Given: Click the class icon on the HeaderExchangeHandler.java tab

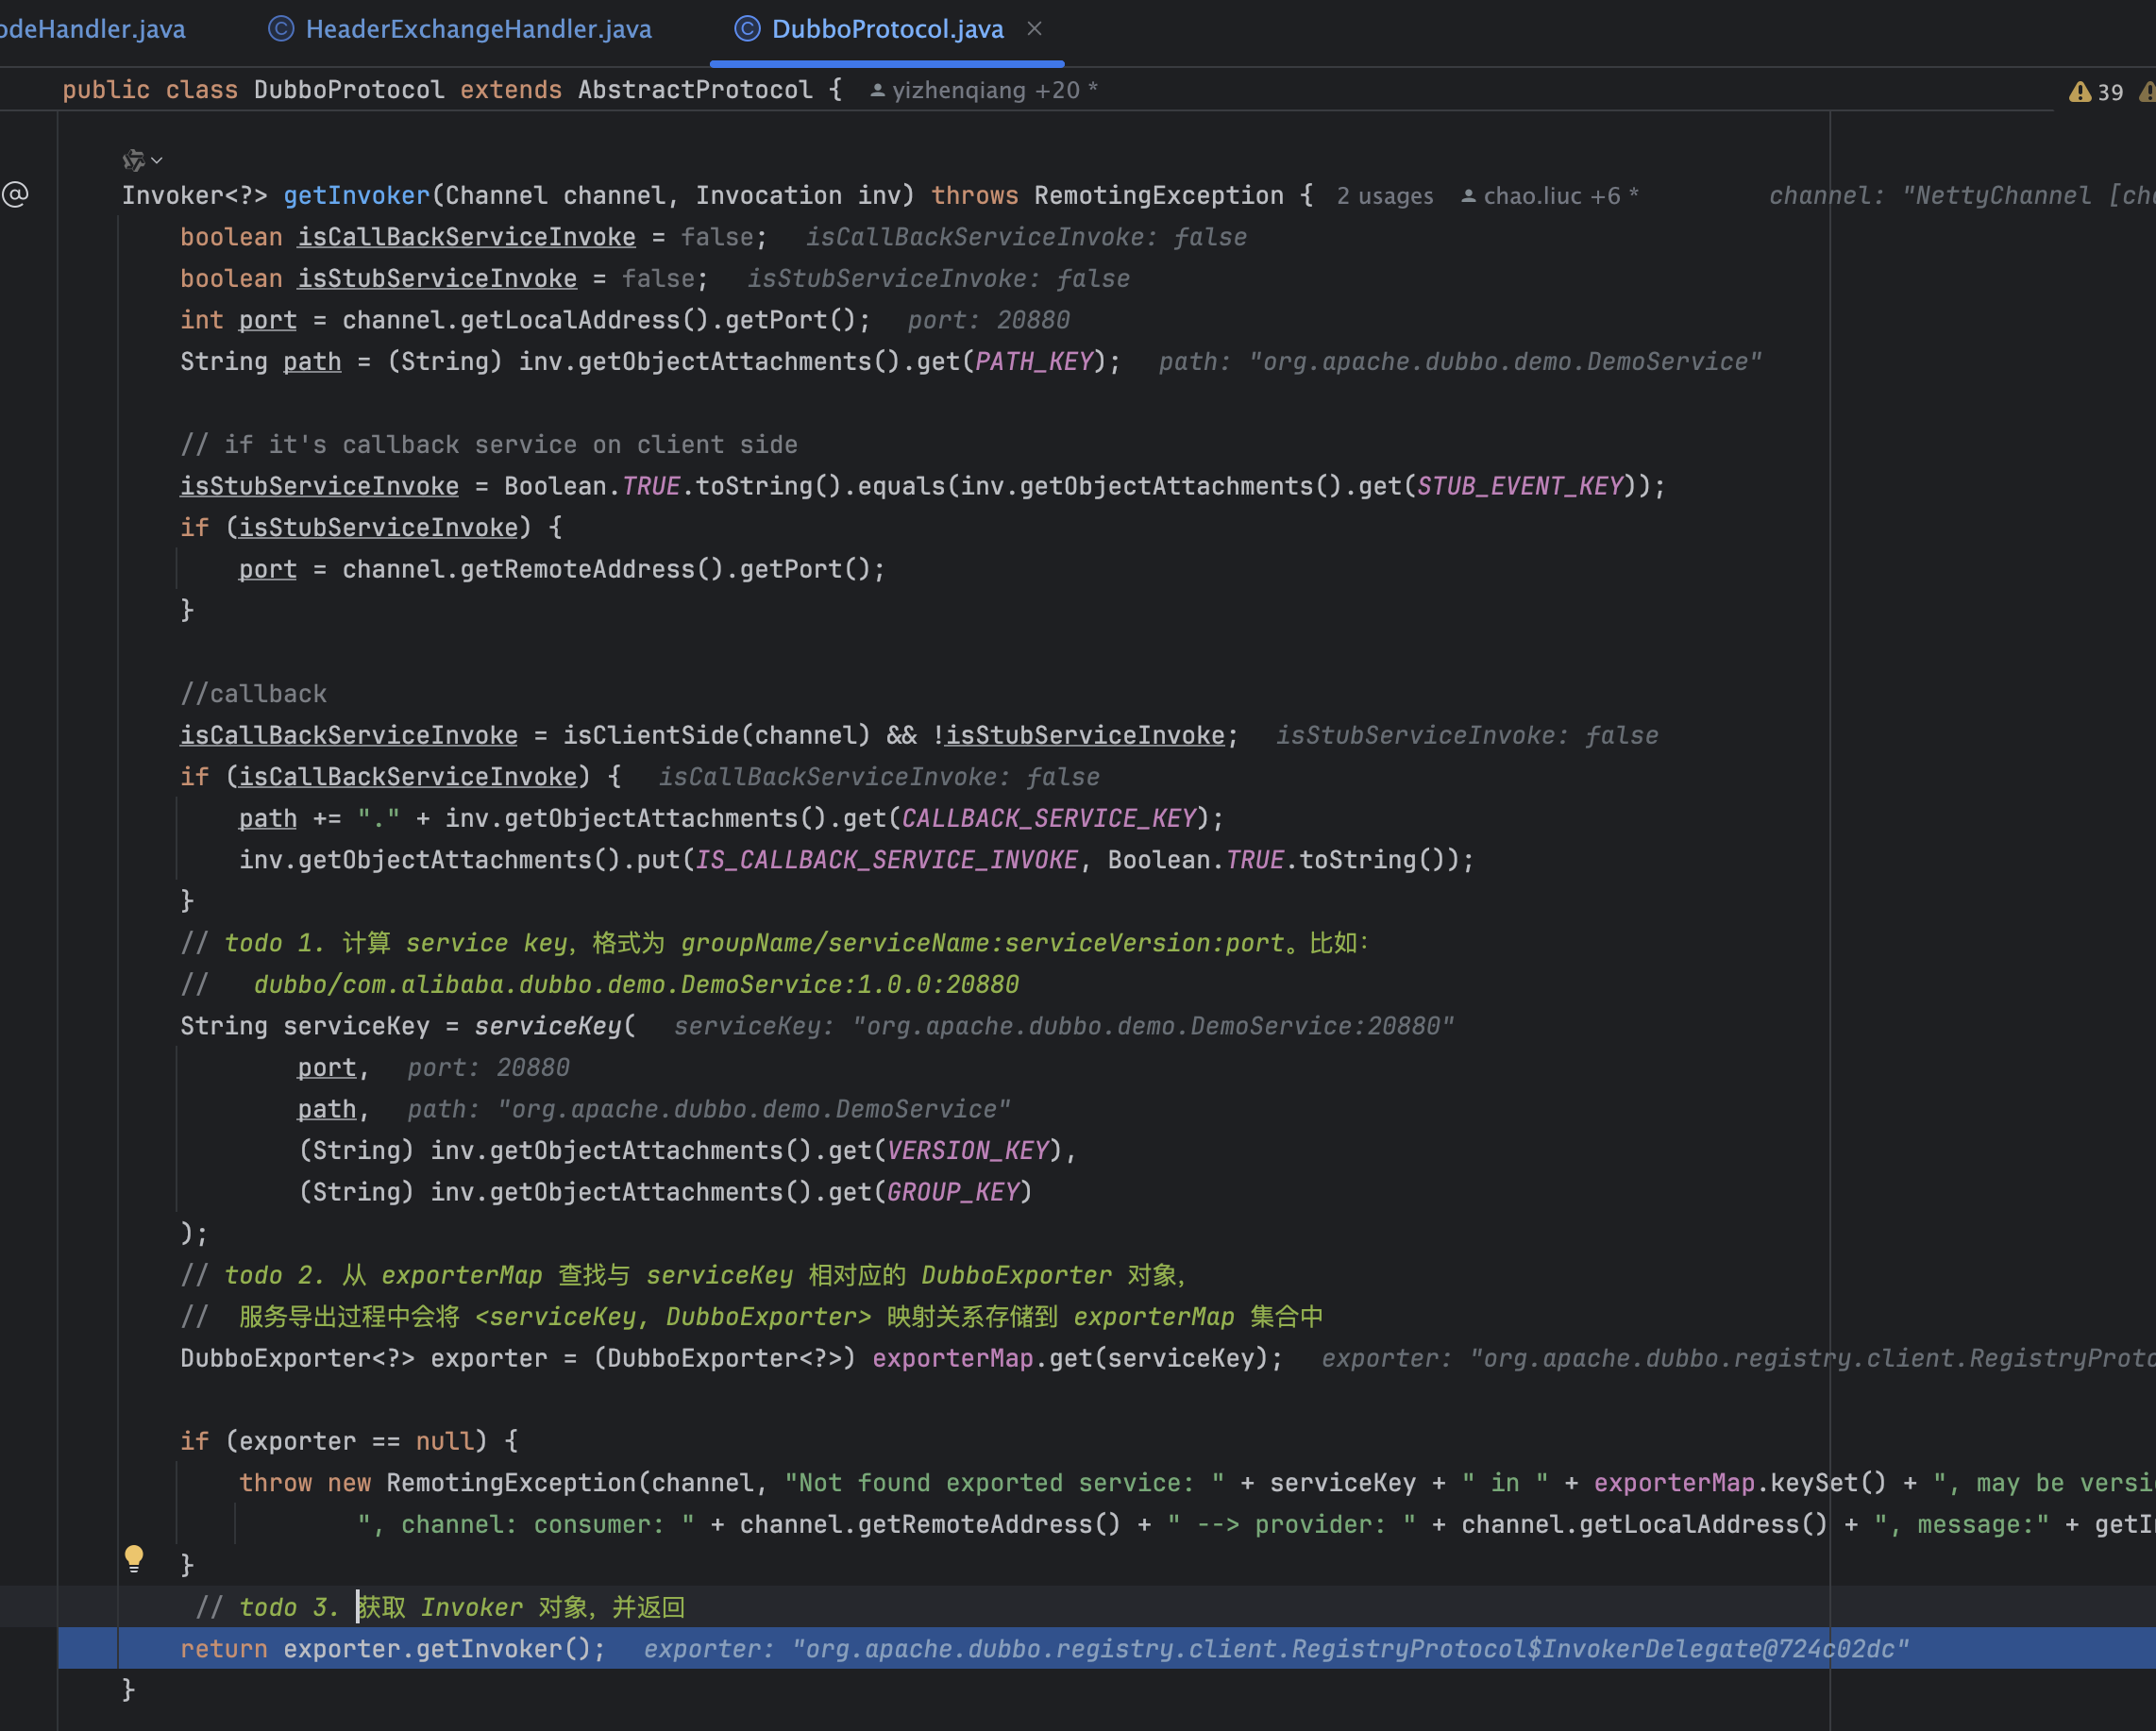Looking at the screenshot, I should [281, 29].
